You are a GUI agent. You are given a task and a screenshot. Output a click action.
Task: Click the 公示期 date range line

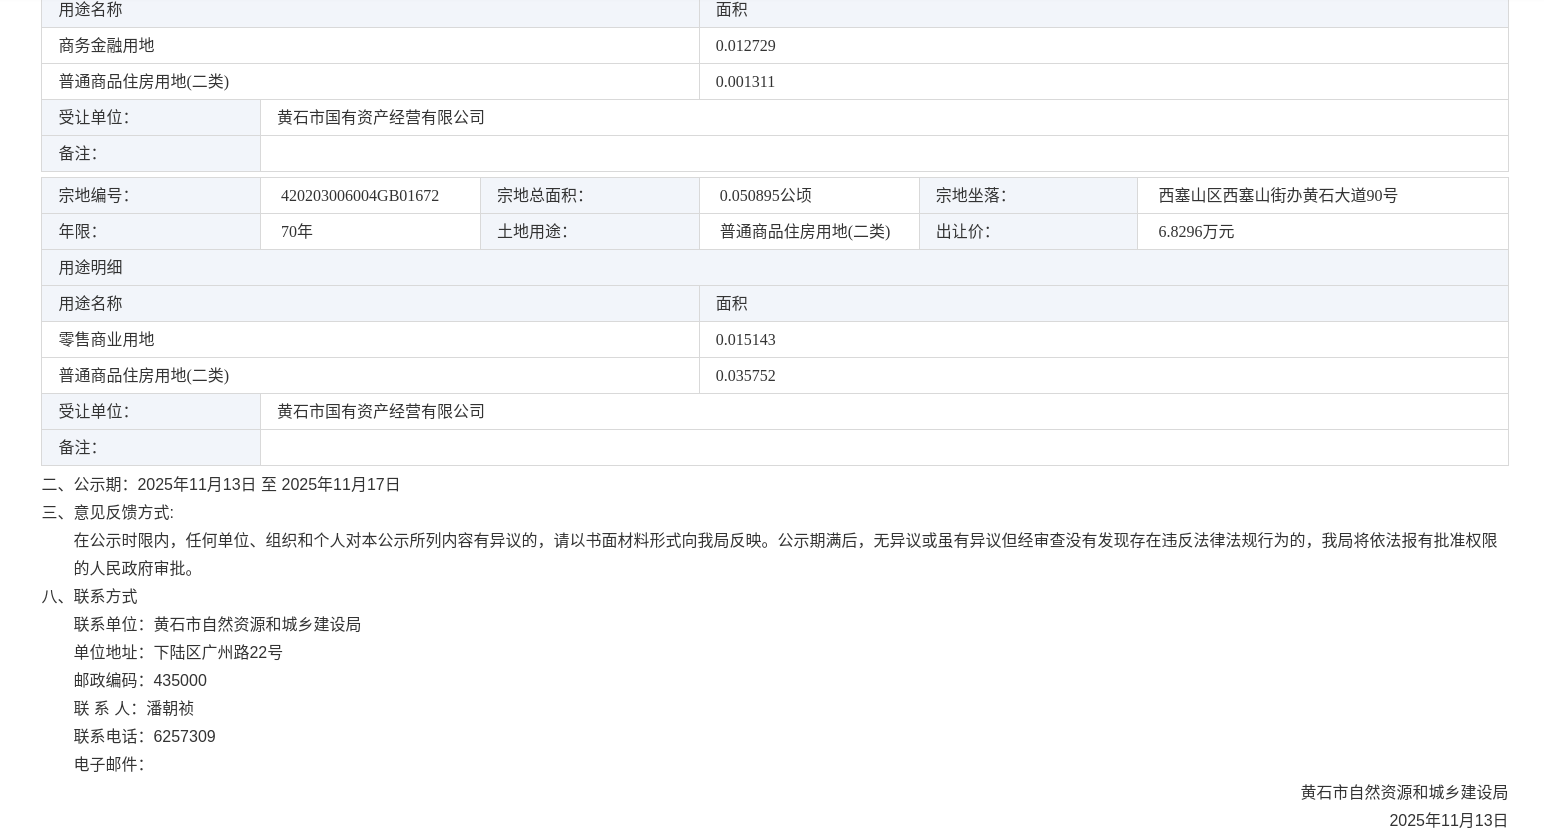coord(221,485)
